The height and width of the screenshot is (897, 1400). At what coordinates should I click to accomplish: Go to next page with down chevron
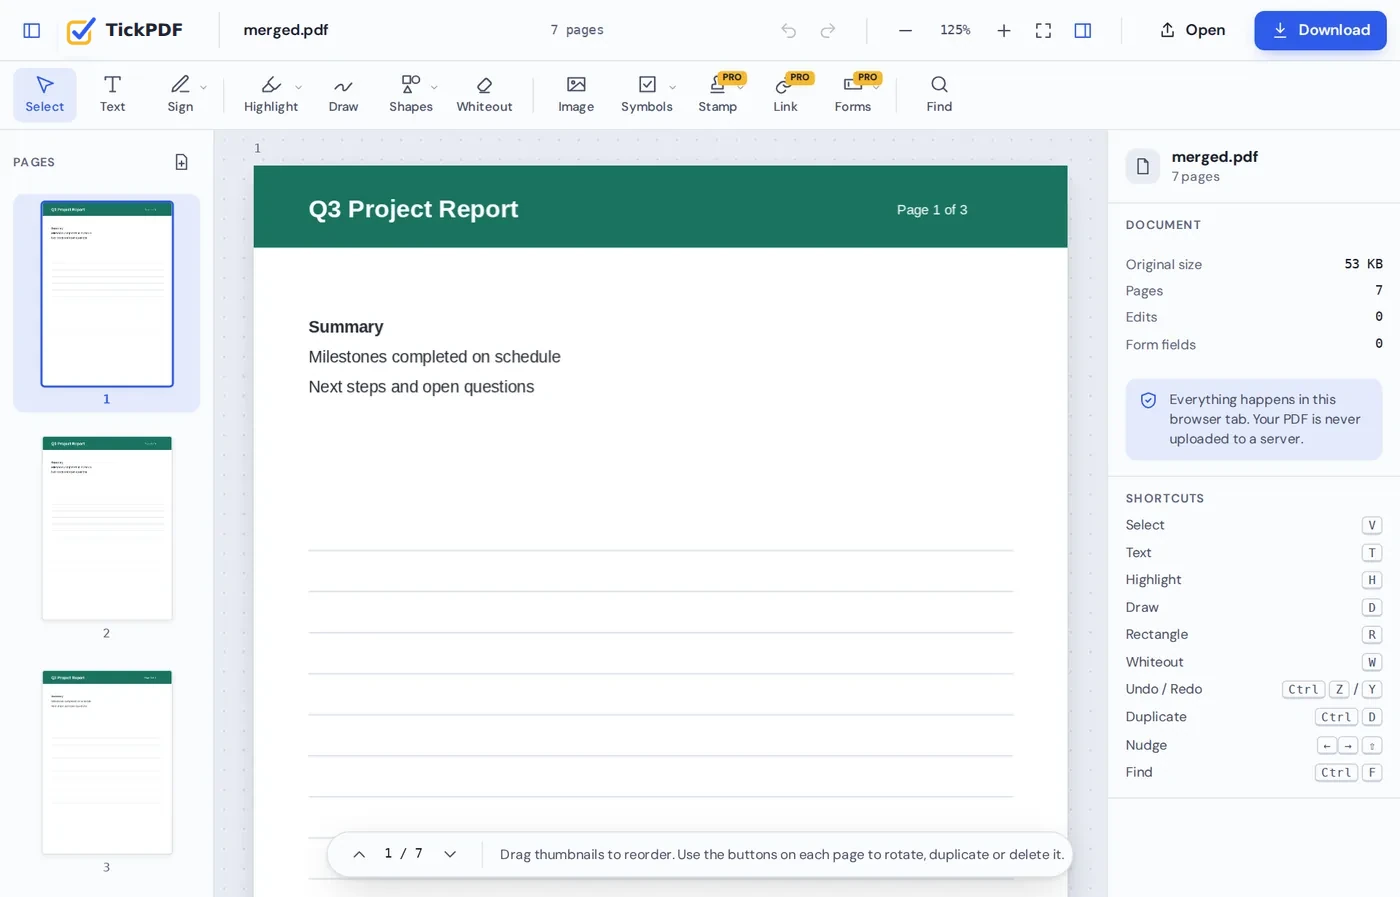point(450,854)
